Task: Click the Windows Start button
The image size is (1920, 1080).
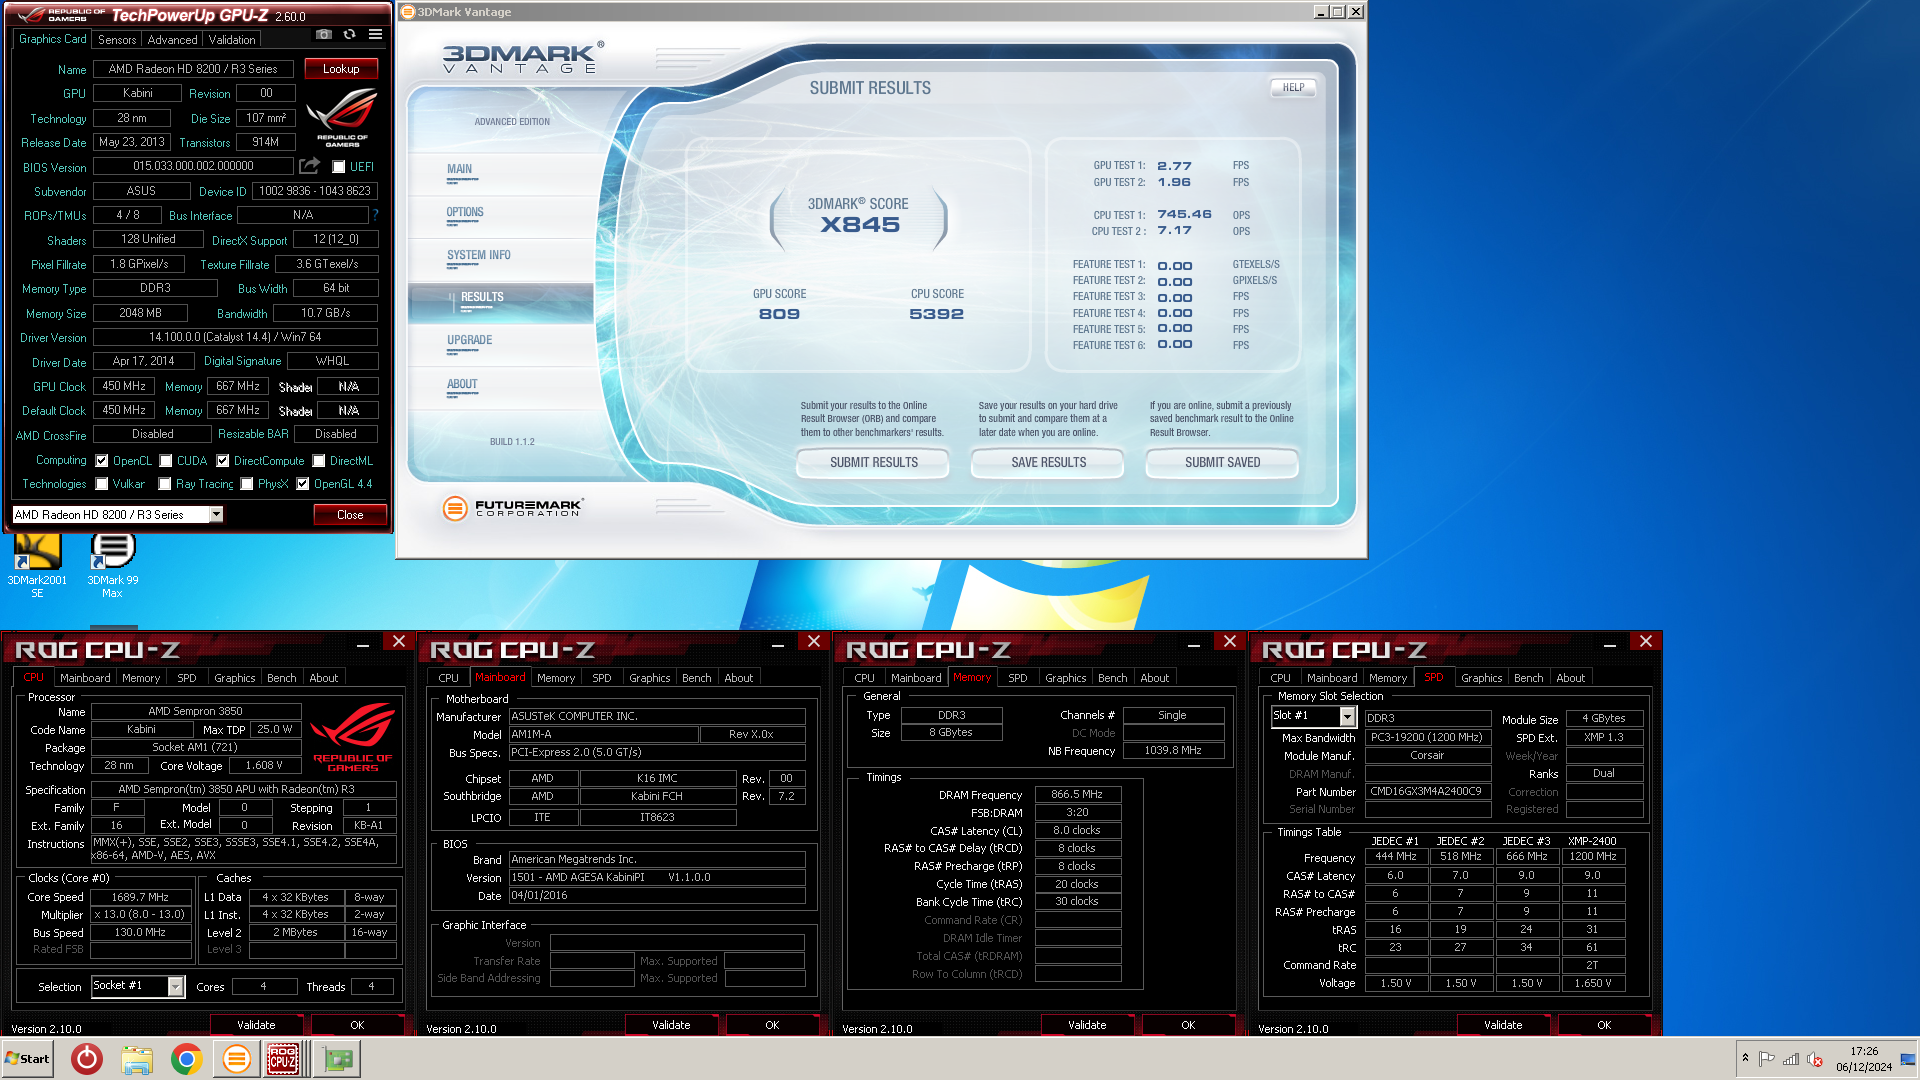Action: tap(27, 1058)
